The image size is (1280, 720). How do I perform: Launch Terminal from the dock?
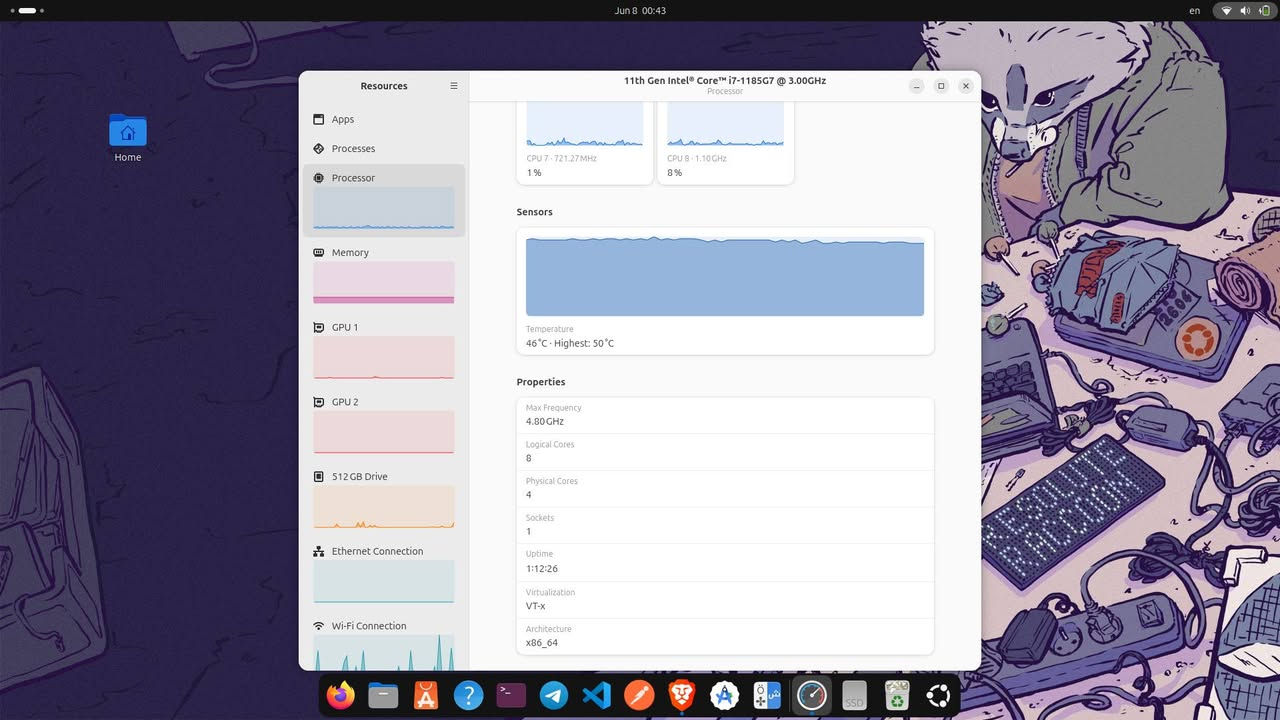pos(511,695)
